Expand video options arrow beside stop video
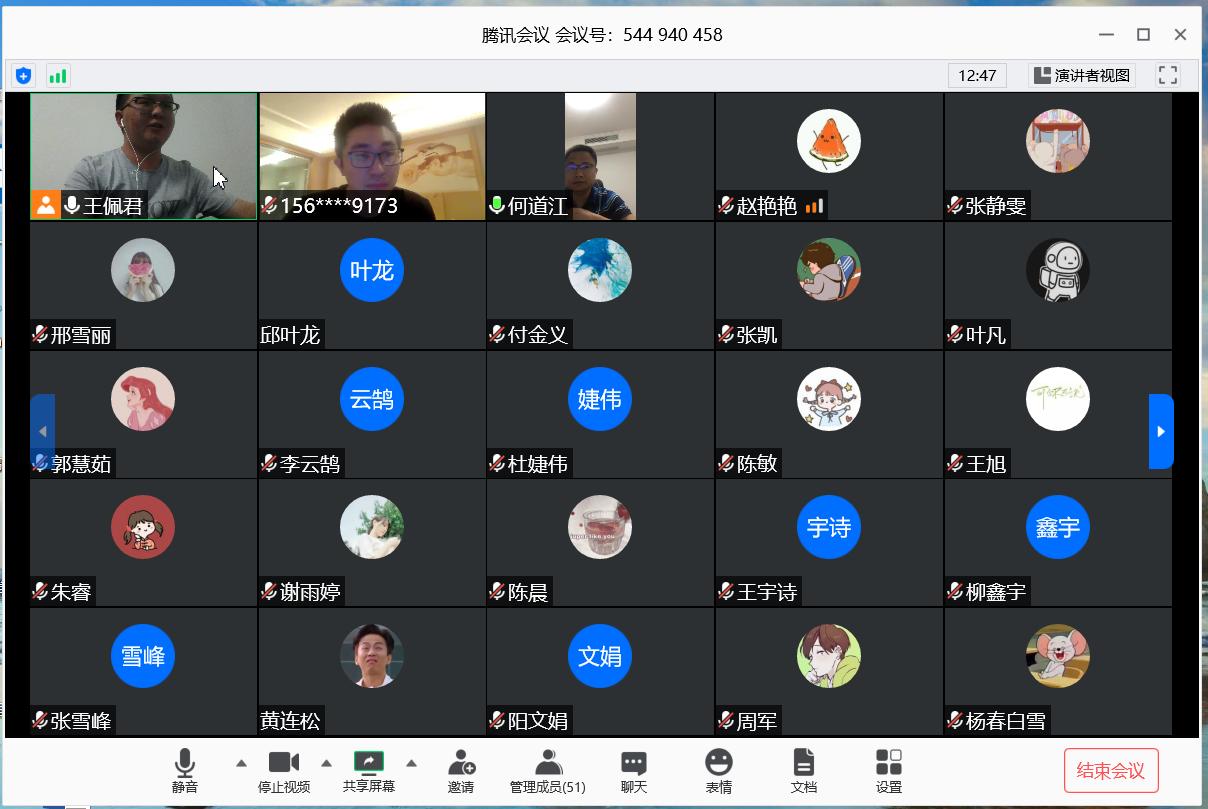This screenshot has width=1208, height=809. click(326, 763)
